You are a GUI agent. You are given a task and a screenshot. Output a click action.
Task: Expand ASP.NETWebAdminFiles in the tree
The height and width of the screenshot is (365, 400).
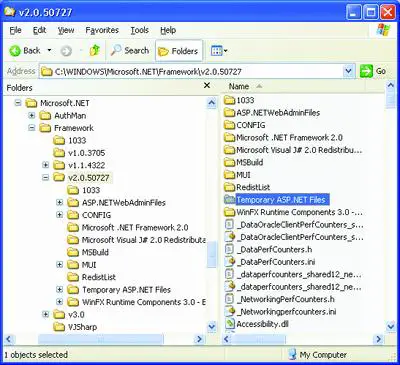click(x=60, y=202)
